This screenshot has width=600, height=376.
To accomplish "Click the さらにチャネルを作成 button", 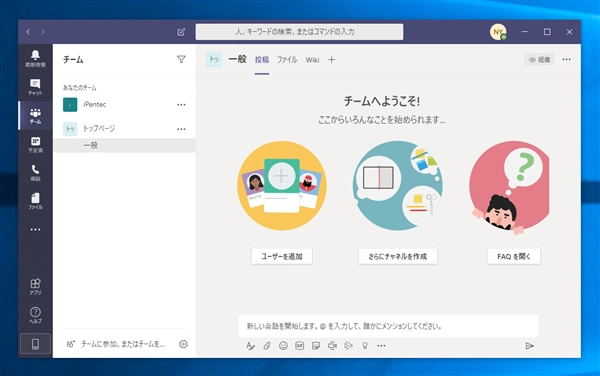I will [398, 256].
